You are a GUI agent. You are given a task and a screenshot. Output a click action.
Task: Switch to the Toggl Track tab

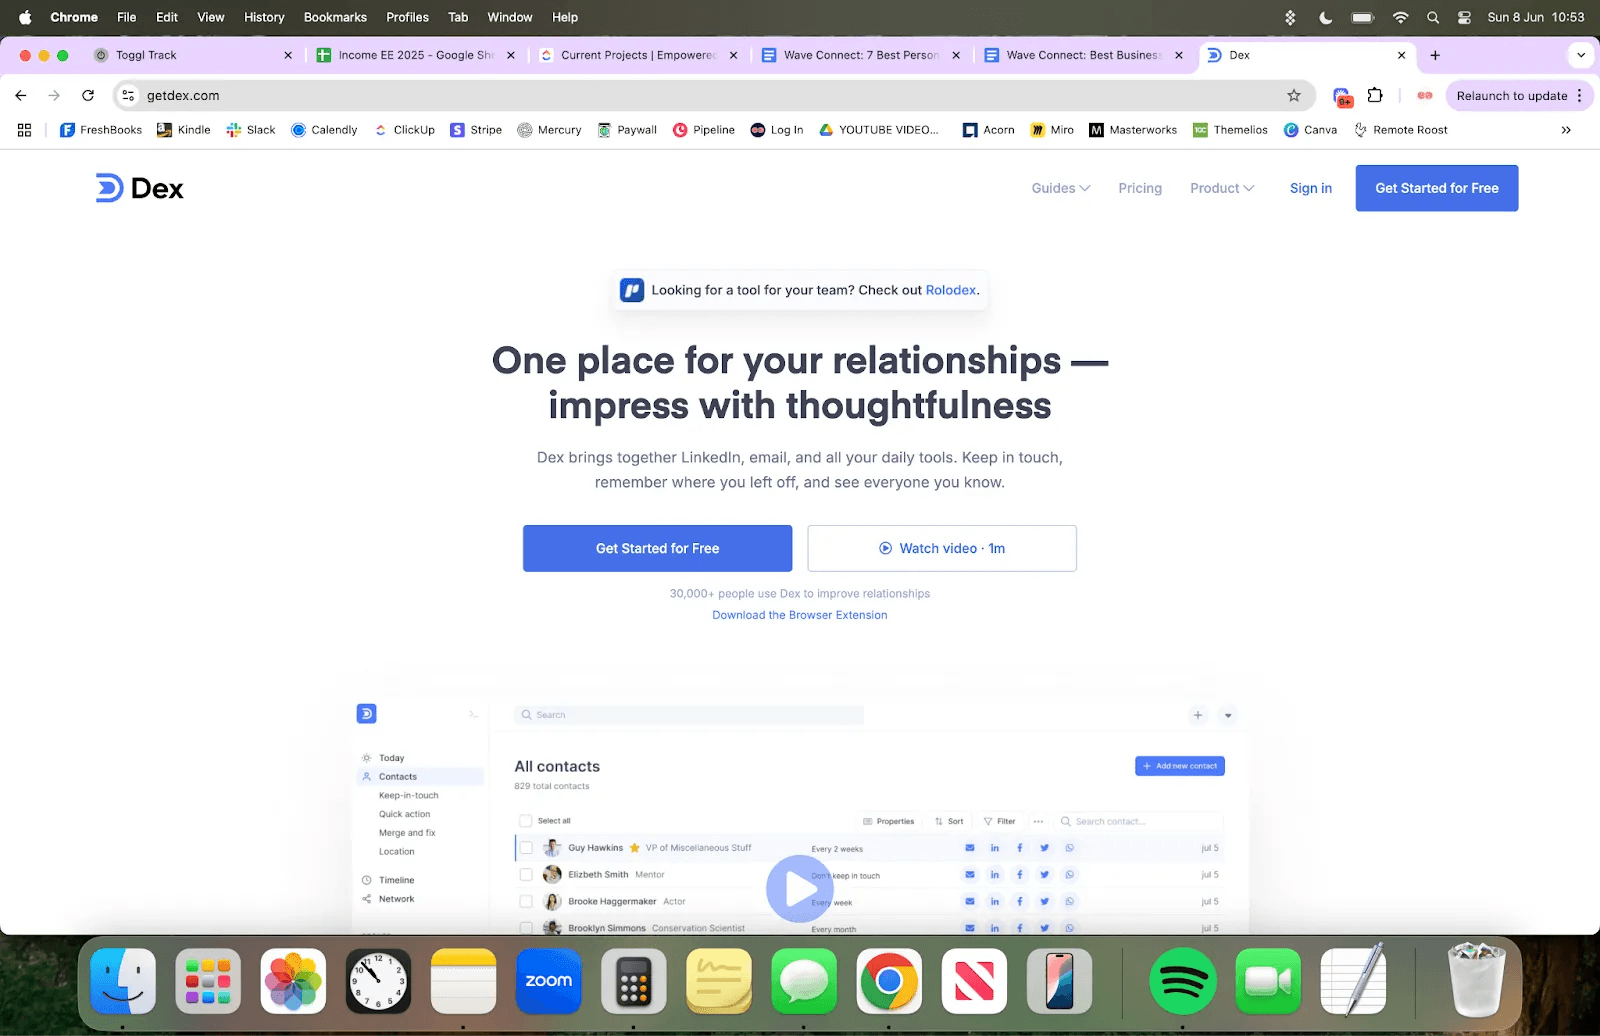[x=193, y=55]
